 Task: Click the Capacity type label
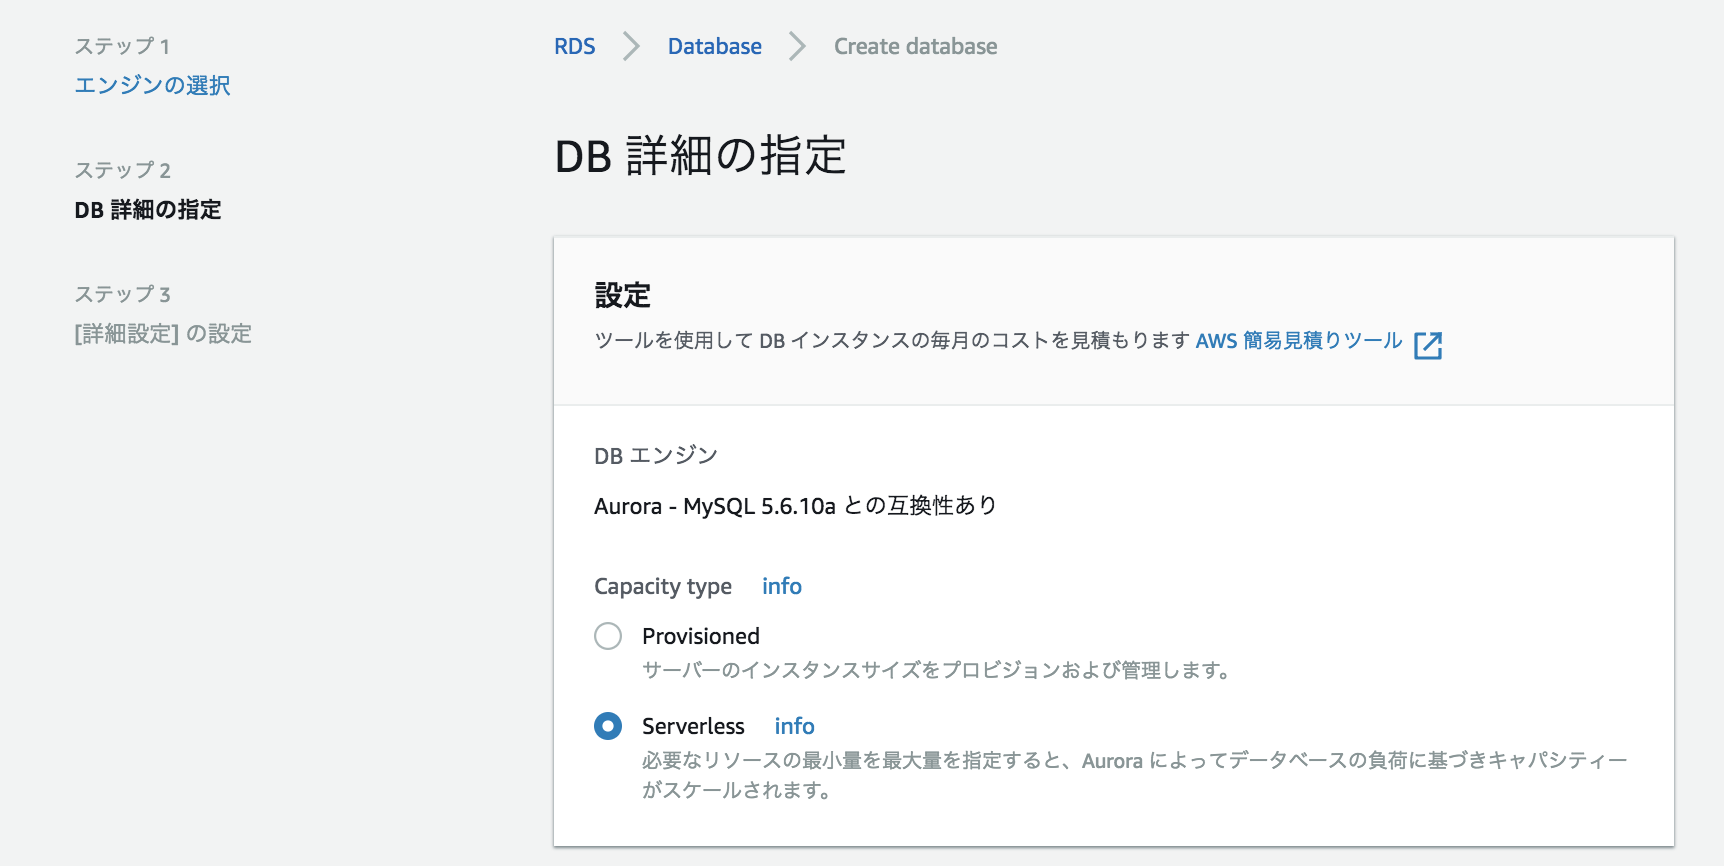663,587
